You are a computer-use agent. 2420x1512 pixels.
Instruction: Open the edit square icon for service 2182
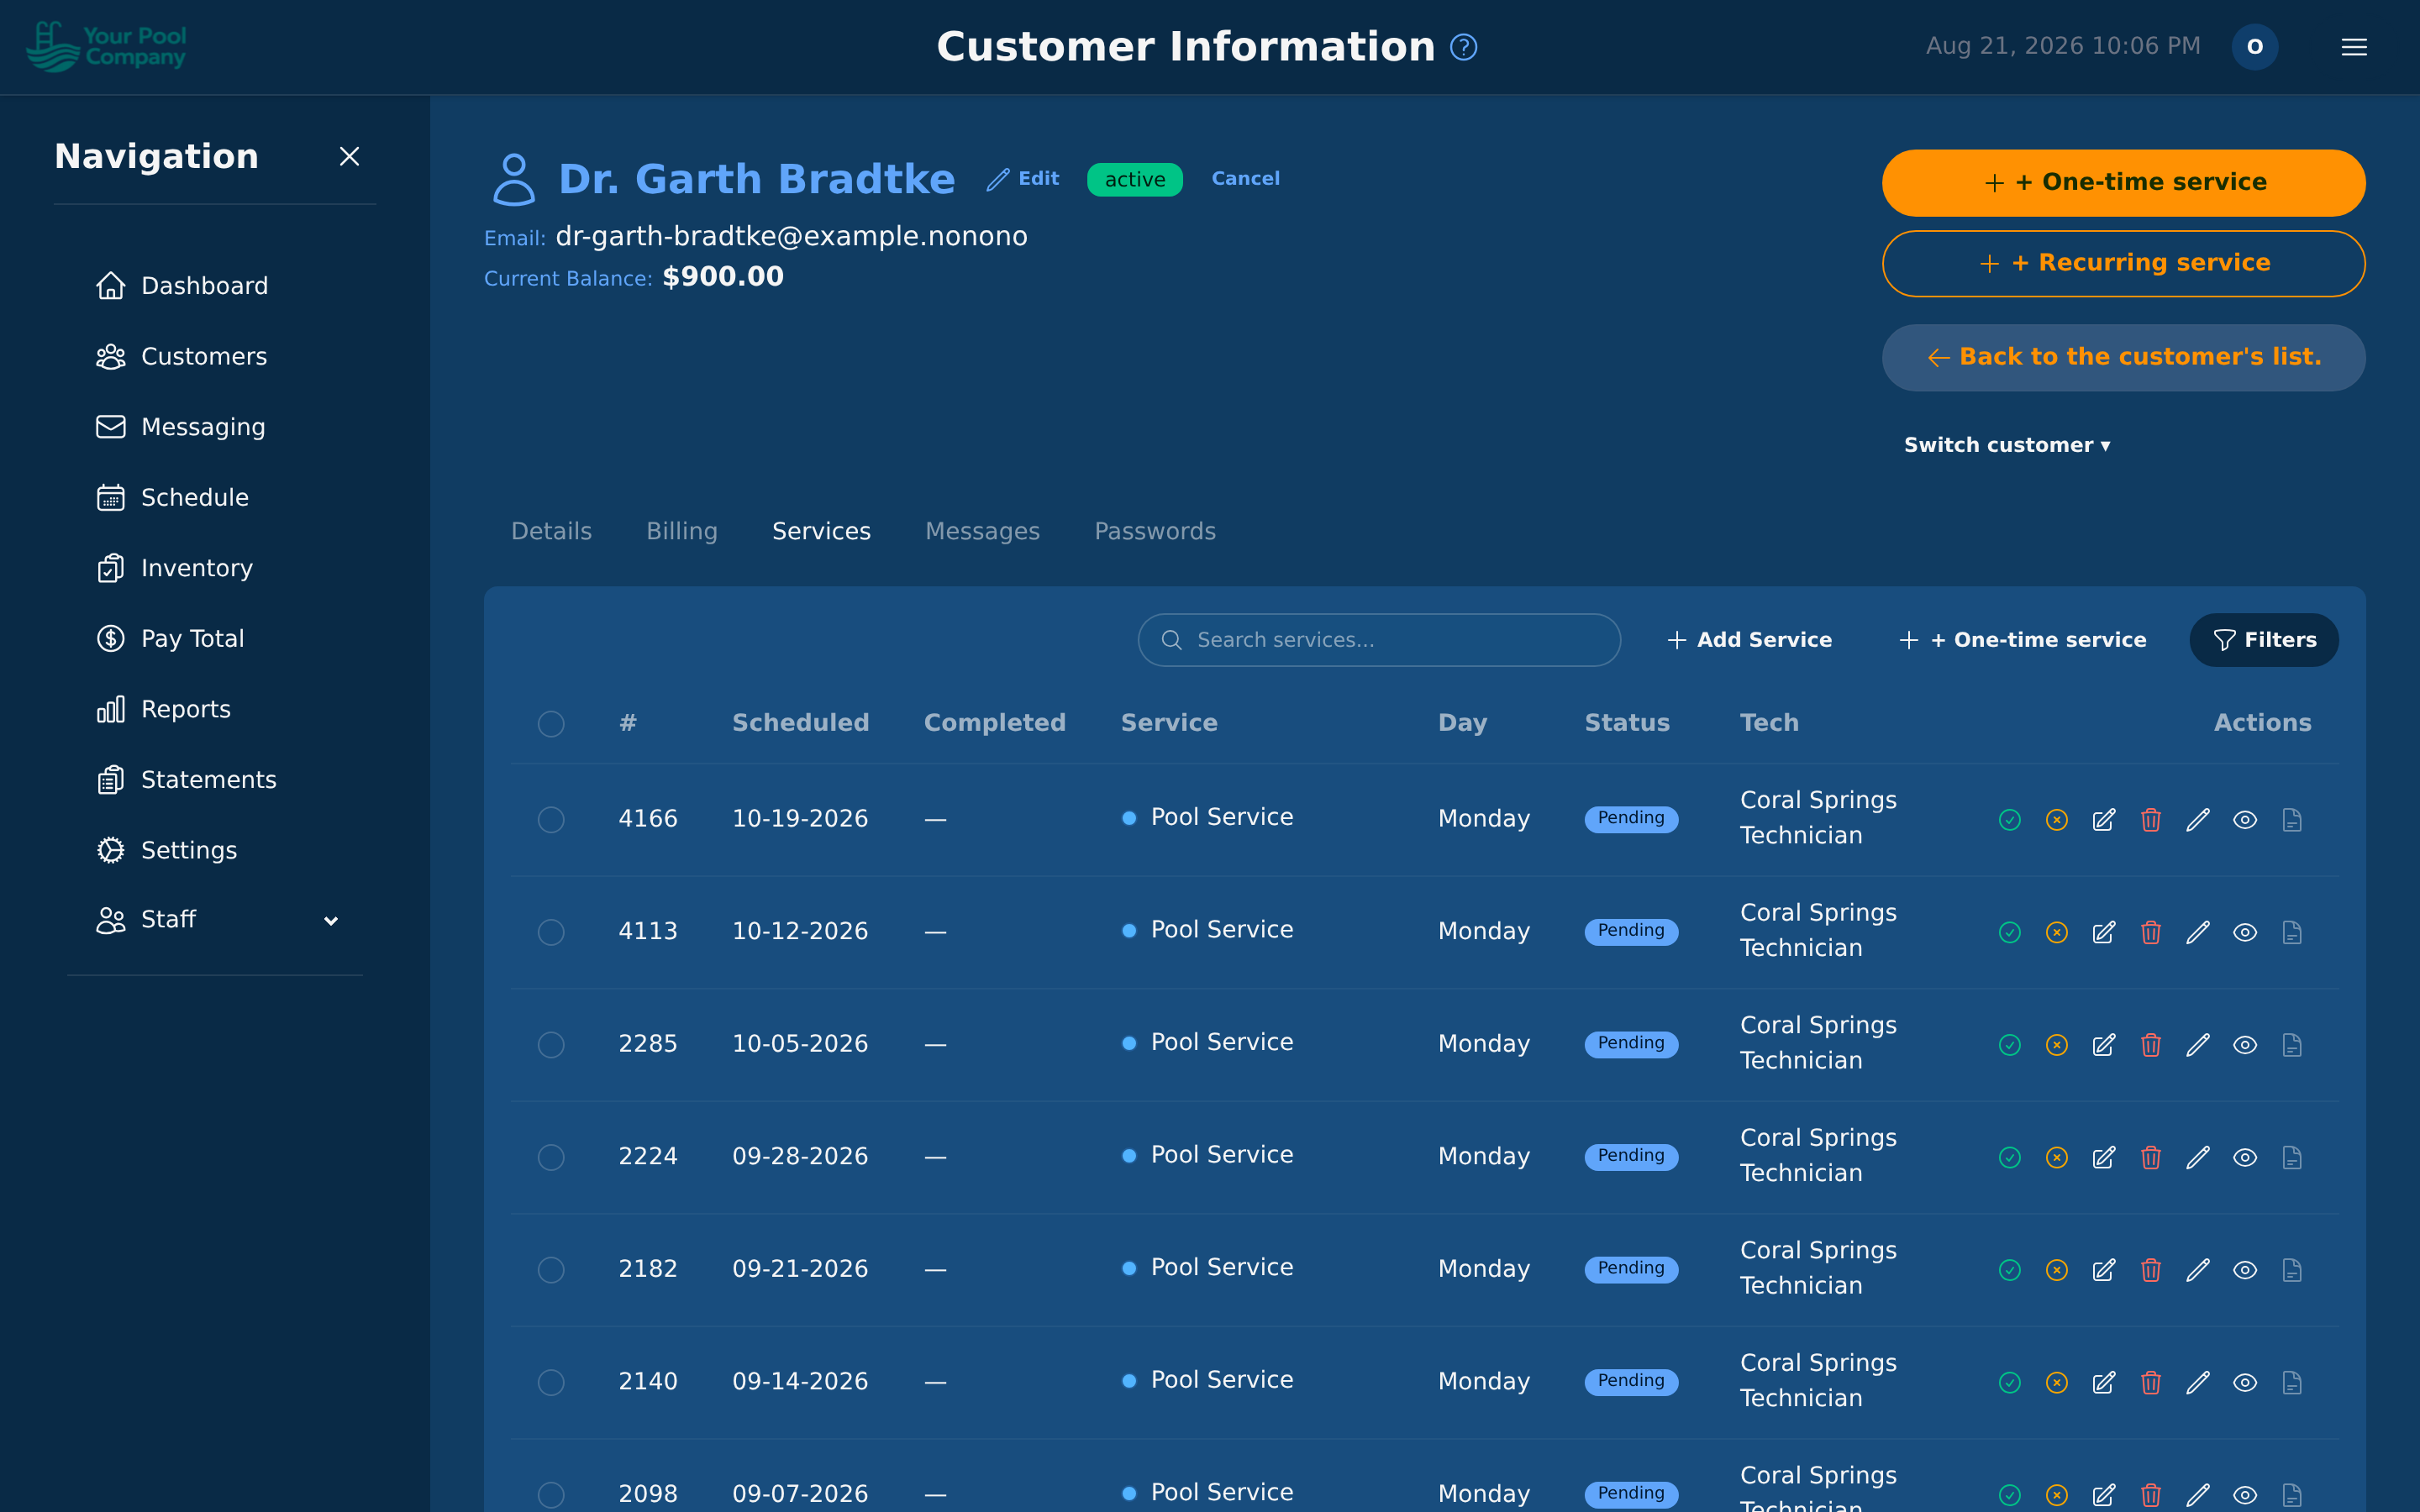(2103, 1270)
